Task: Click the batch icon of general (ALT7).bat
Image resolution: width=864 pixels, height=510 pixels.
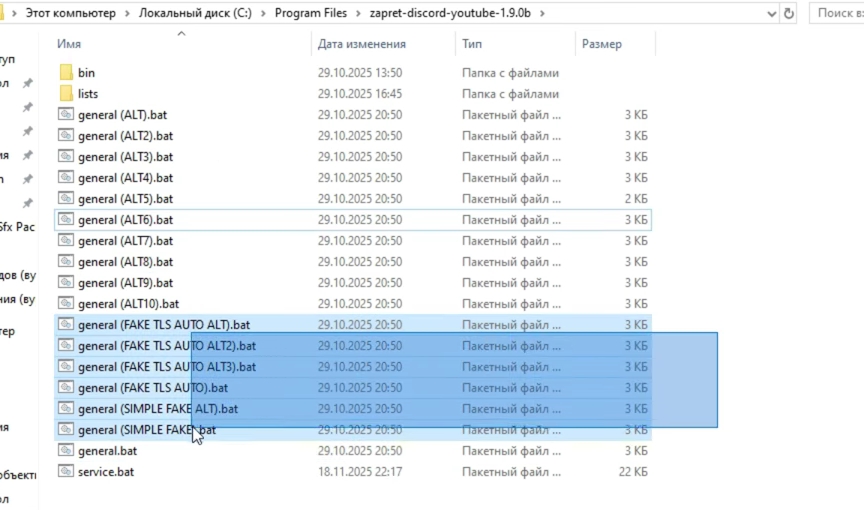Action: (66, 240)
